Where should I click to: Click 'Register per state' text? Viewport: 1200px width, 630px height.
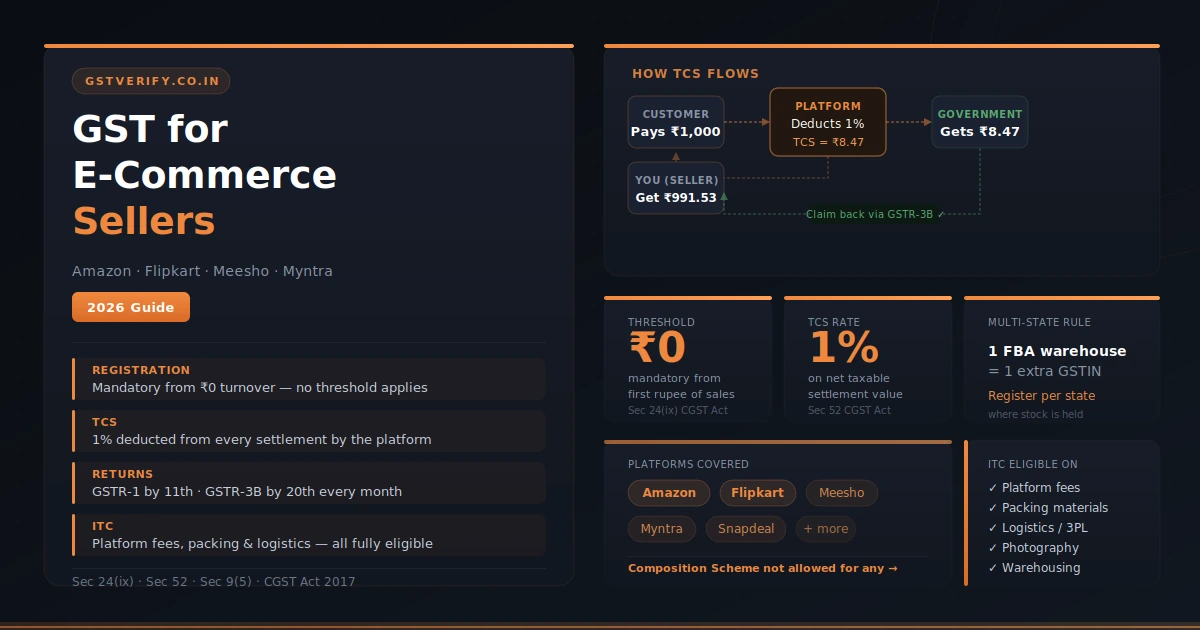[1041, 396]
